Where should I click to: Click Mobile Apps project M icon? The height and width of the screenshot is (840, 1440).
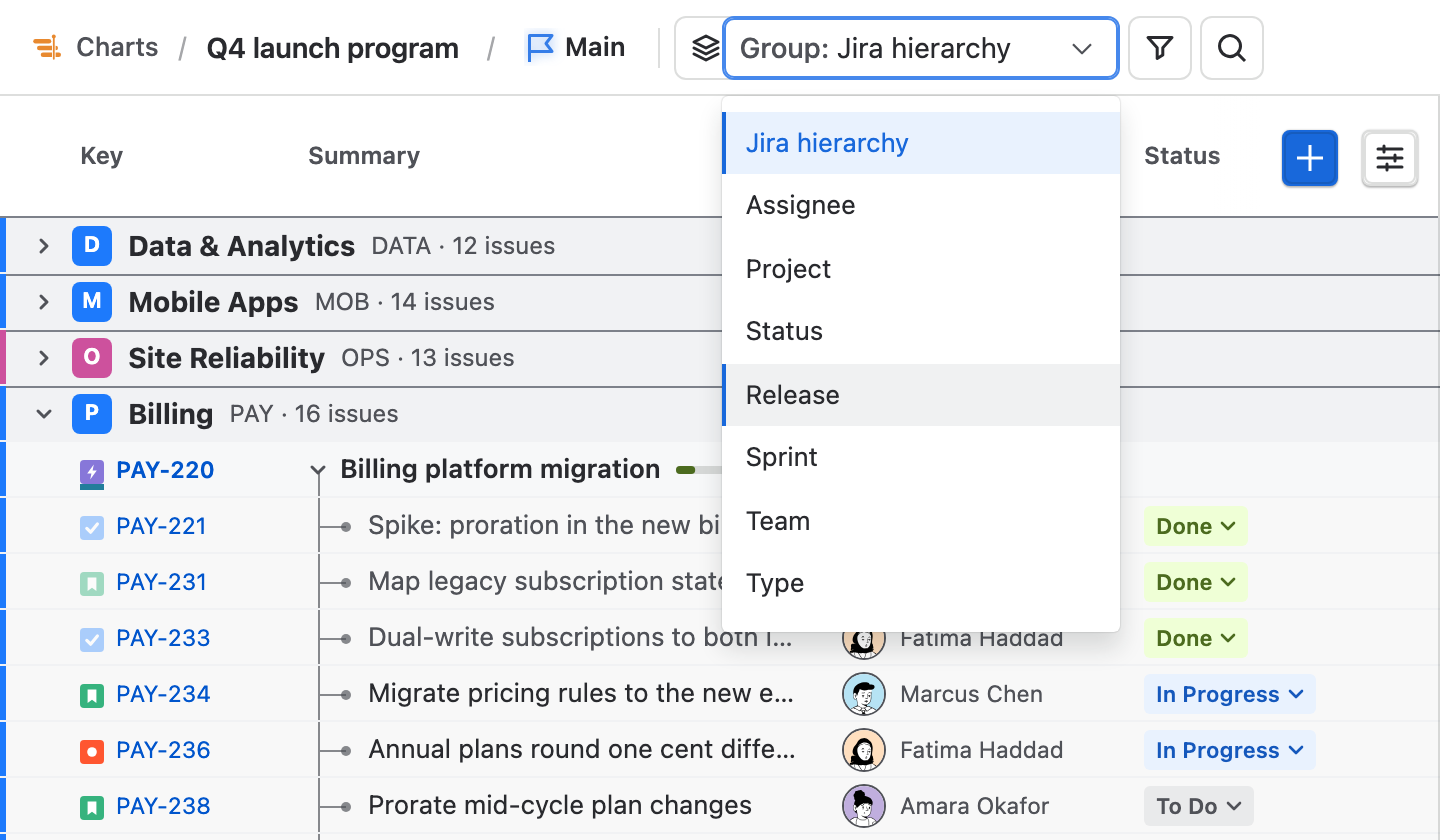point(91,302)
